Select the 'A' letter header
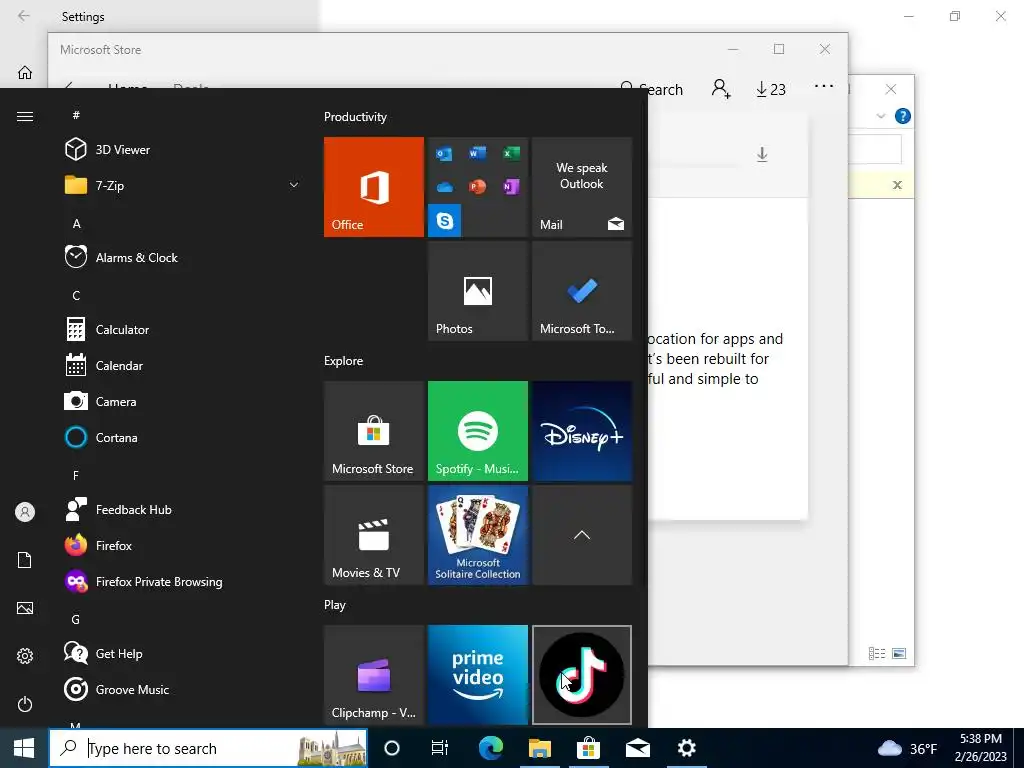Viewport: 1024px width, 768px height. point(76,223)
